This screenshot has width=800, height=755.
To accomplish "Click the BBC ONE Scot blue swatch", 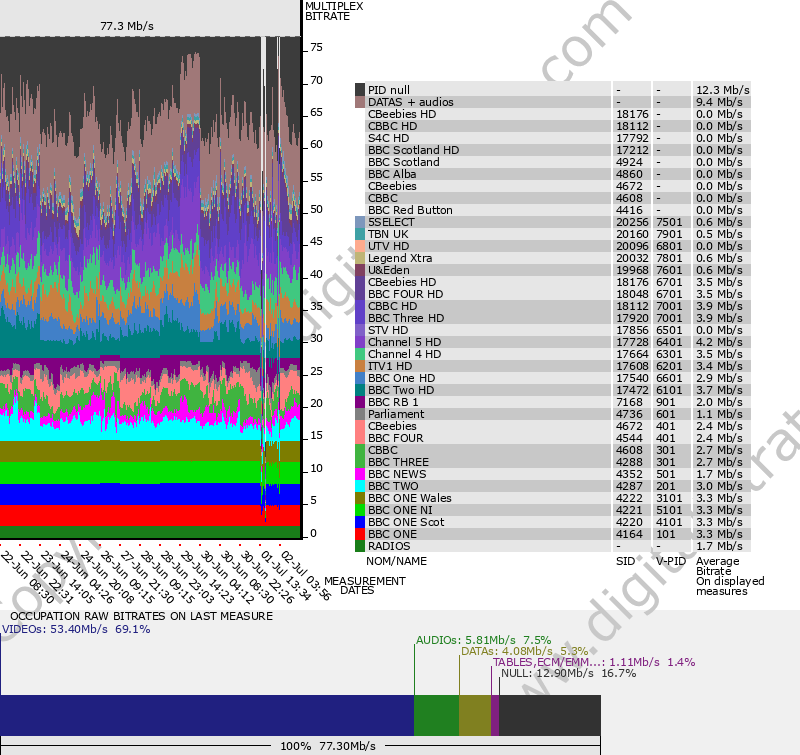I will (x=360, y=522).
